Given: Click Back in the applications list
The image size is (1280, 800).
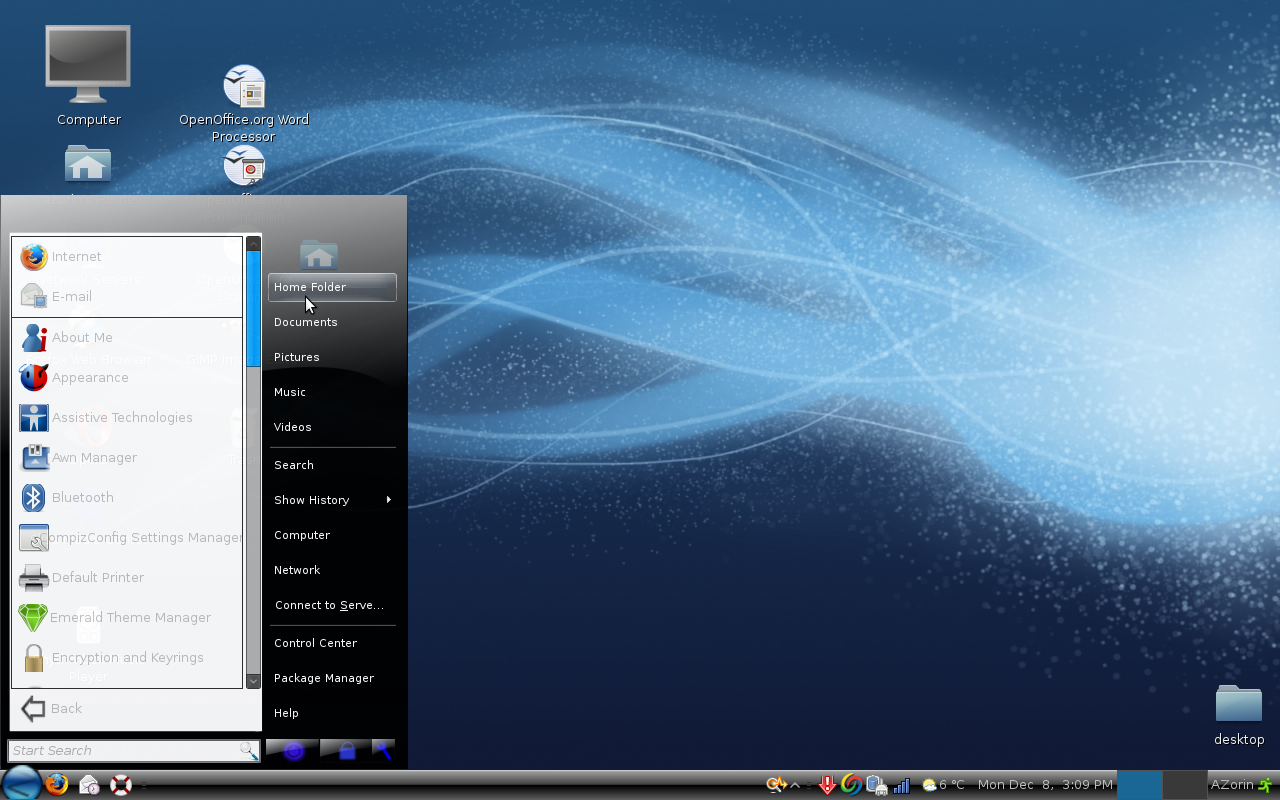Looking at the screenshot, I should [x=64, y=708].
